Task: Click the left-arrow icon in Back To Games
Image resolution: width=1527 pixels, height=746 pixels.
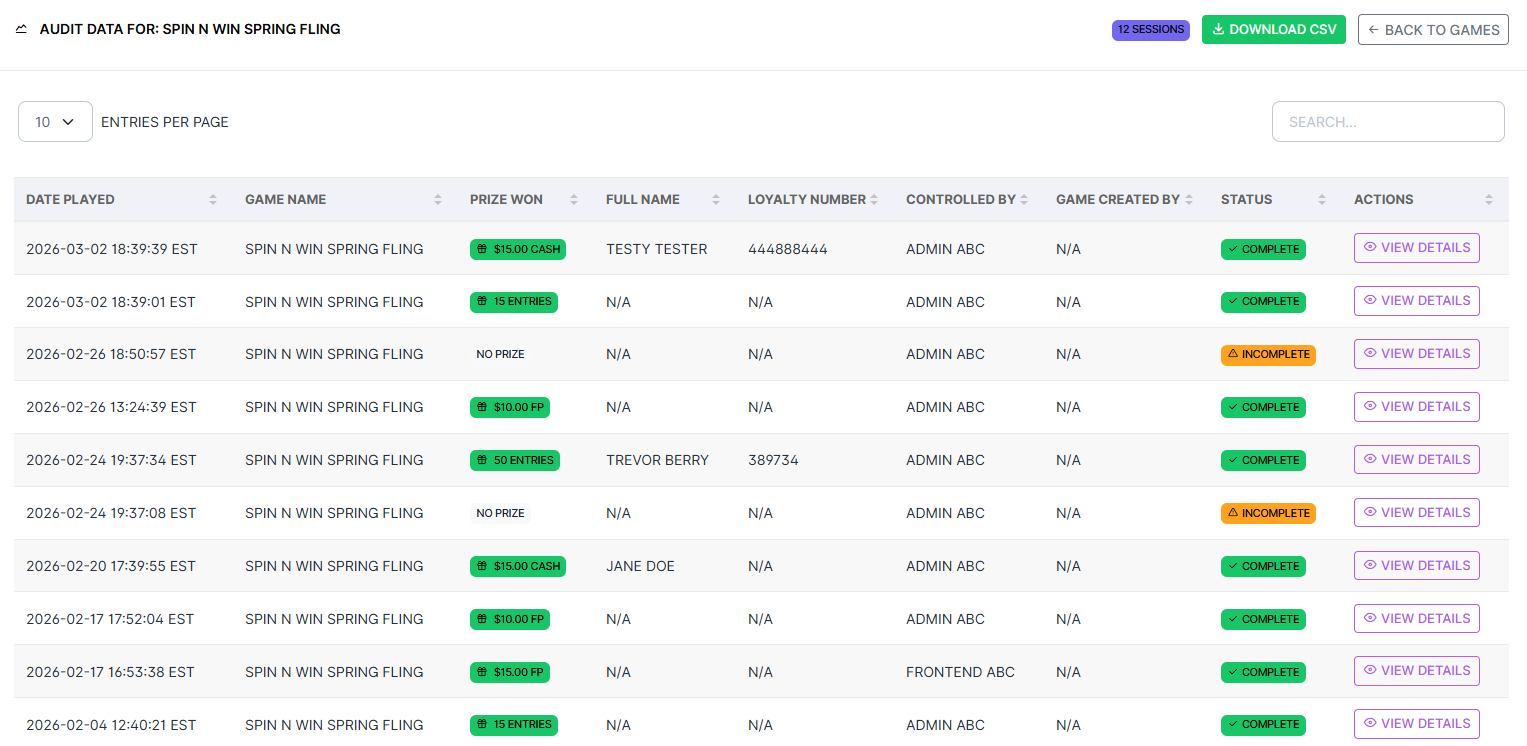Action: 1375,29
